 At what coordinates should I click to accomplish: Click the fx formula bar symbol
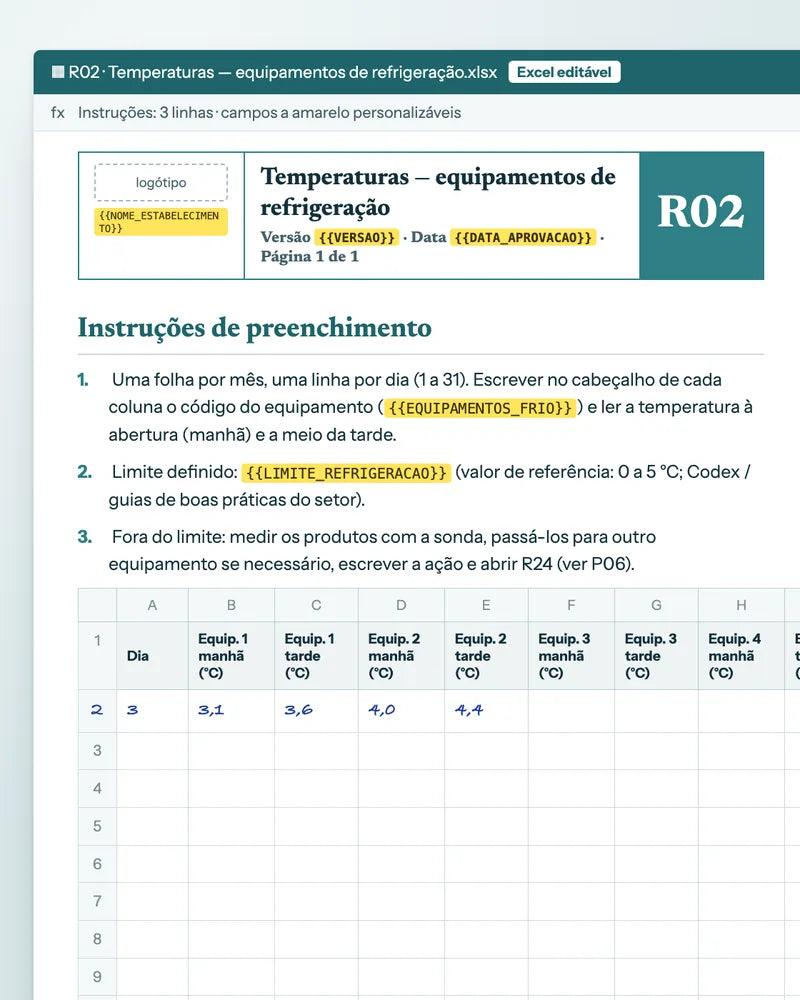pos(58,113)
